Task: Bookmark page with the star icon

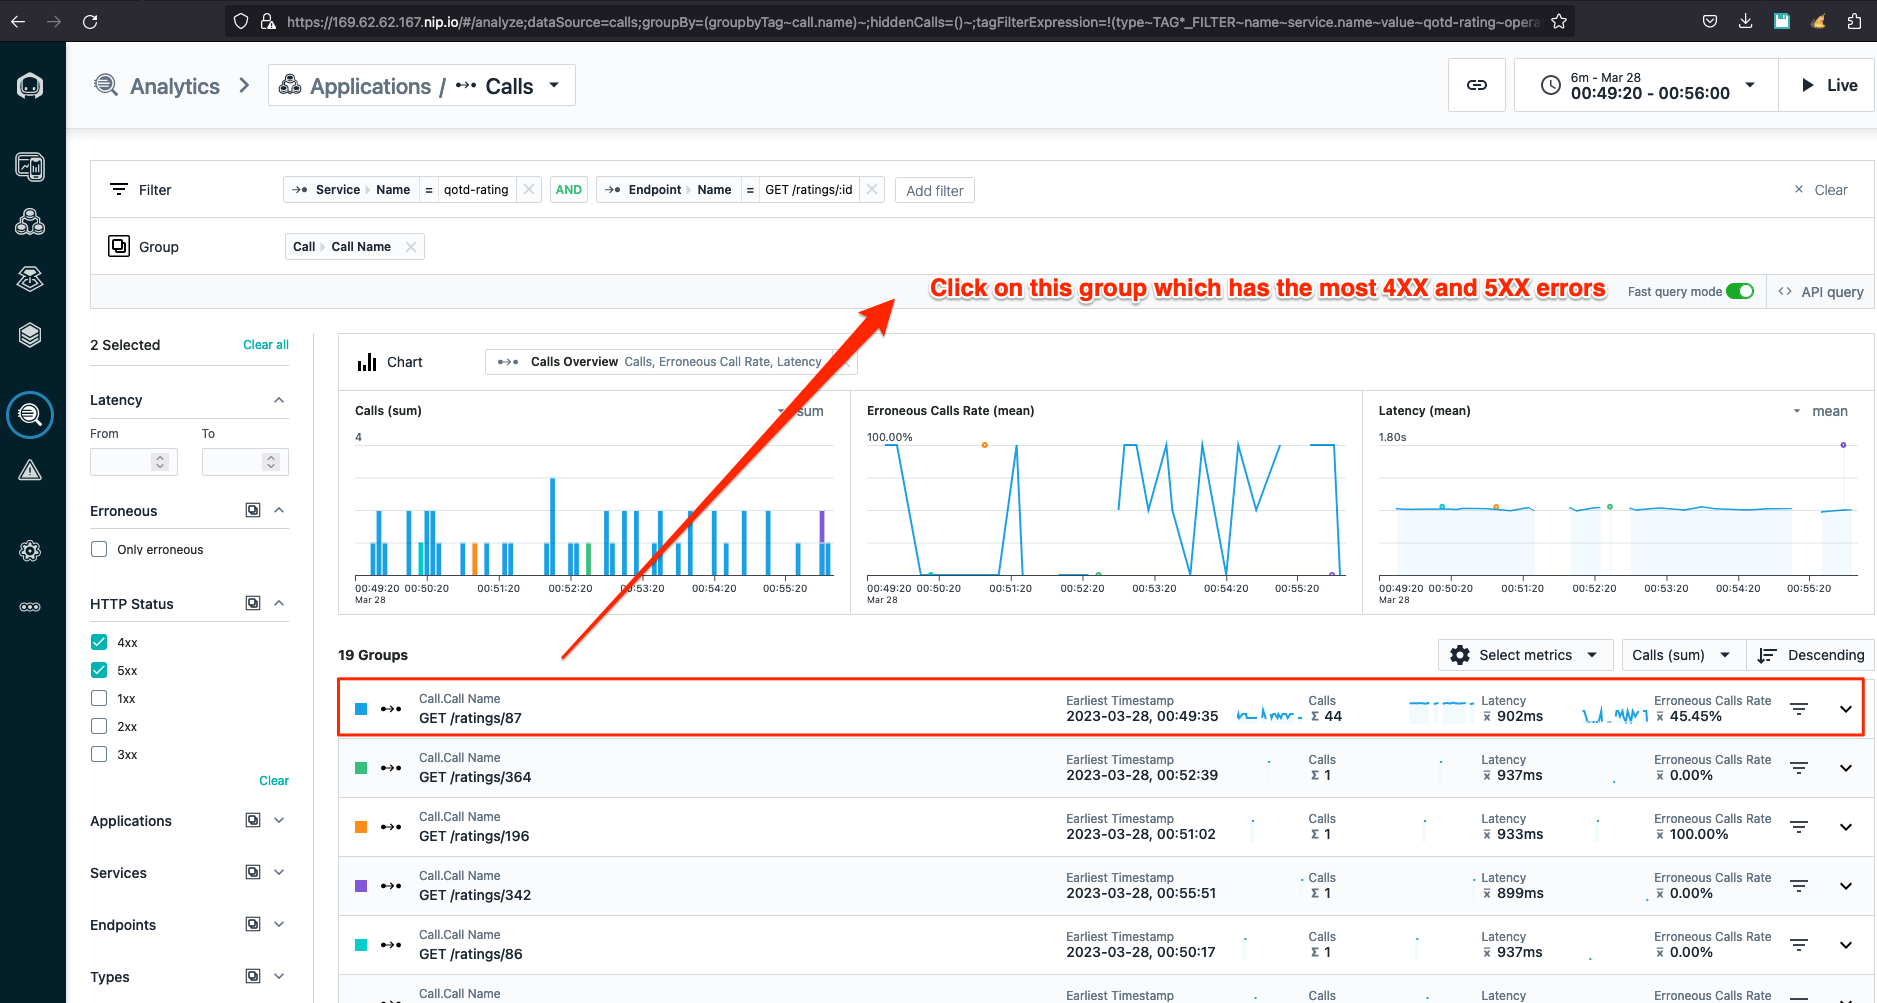Action: pyautogui.click(x=1559, y=21)
